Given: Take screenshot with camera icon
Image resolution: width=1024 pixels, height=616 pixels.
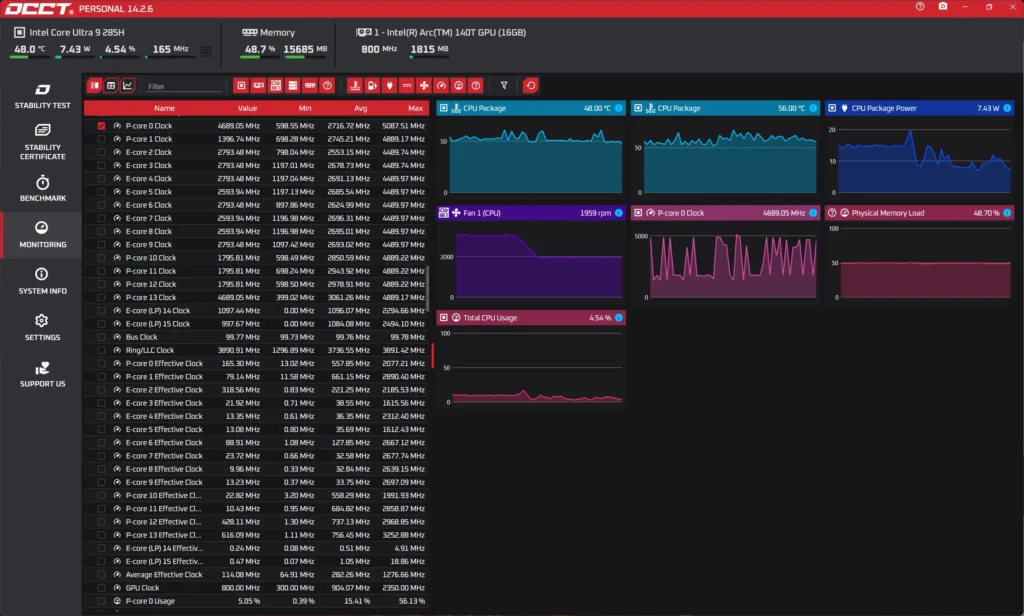Looking at the screenshot, I should 943,7.
